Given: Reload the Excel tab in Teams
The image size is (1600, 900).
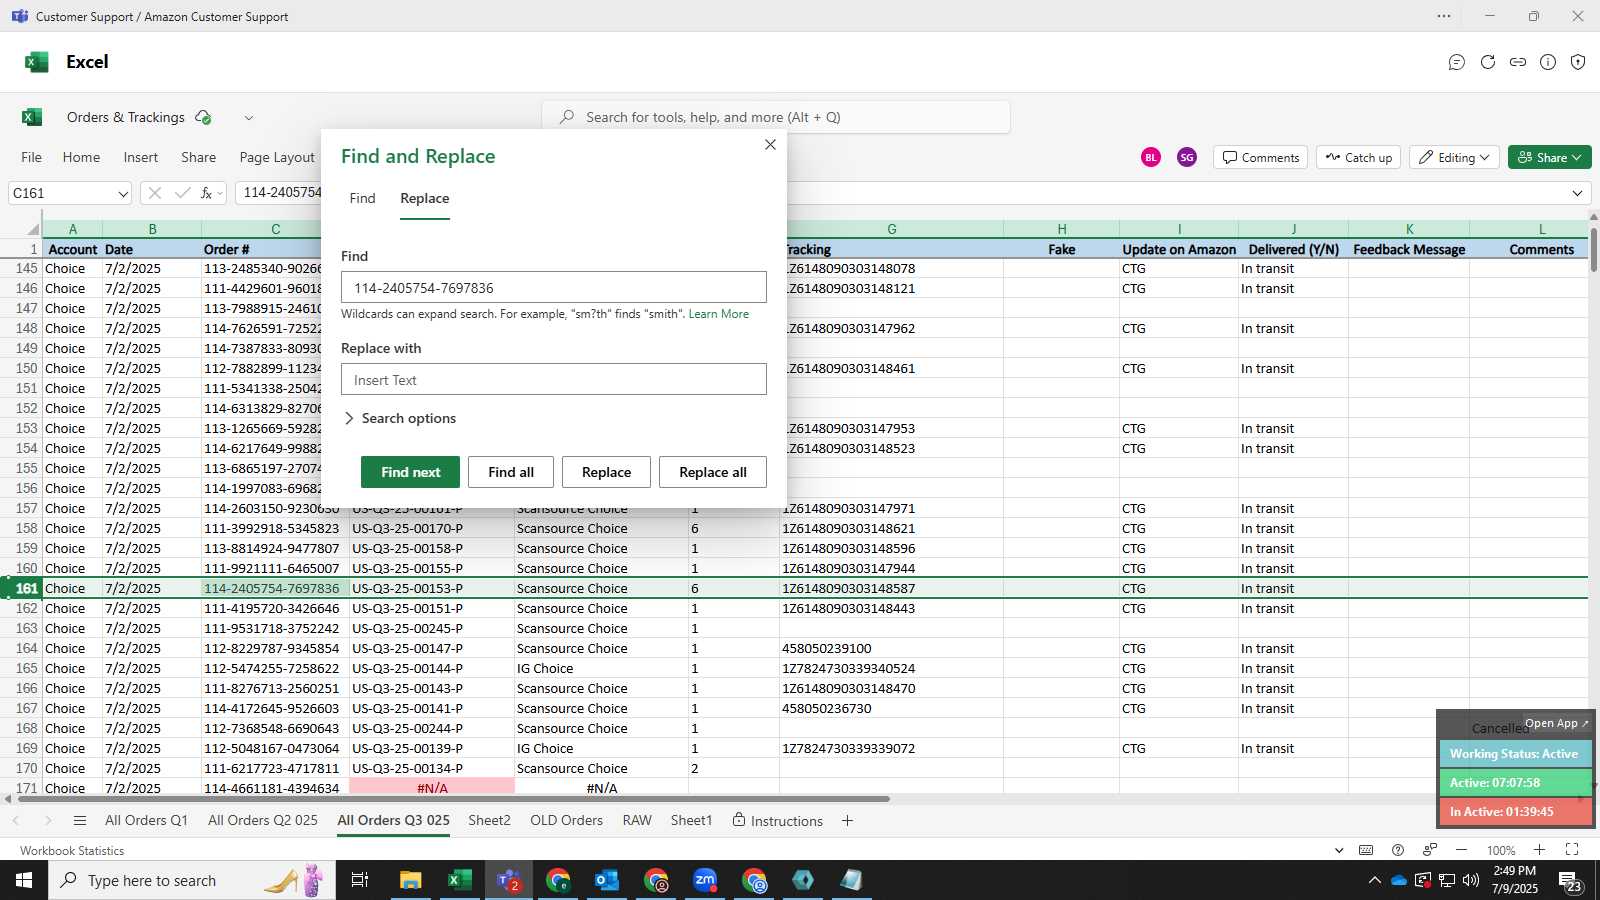Looking at the screenshot, I should [x=1488, y=62].
